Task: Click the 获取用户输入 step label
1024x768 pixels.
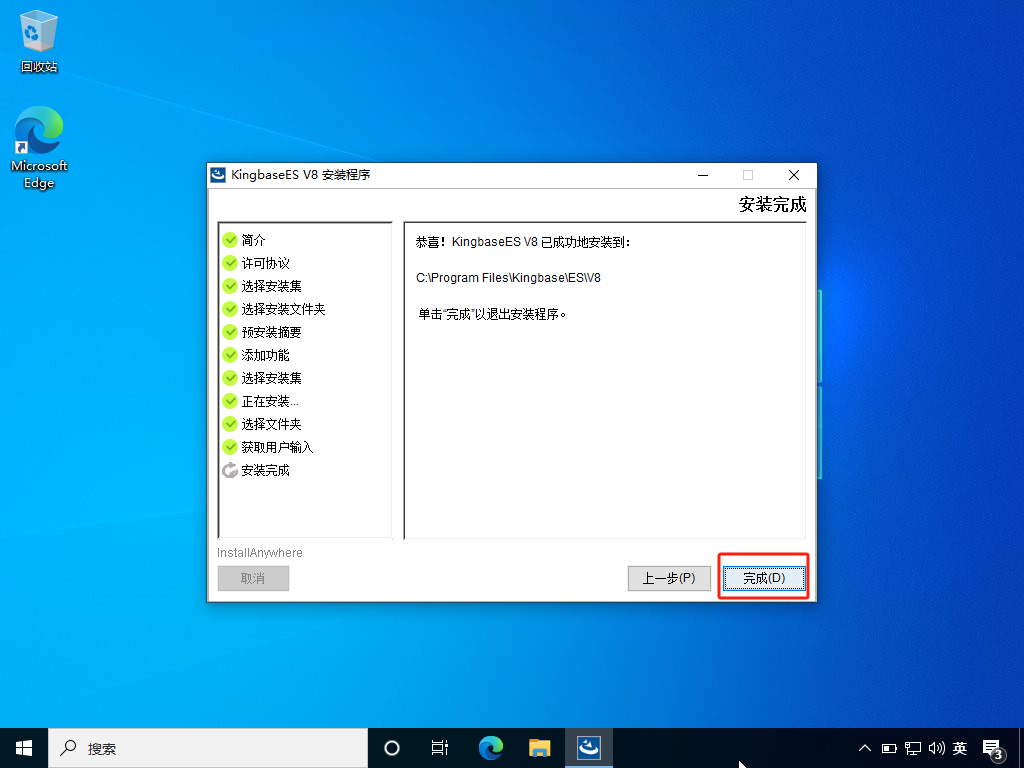Action: click(x=278, y=447)
